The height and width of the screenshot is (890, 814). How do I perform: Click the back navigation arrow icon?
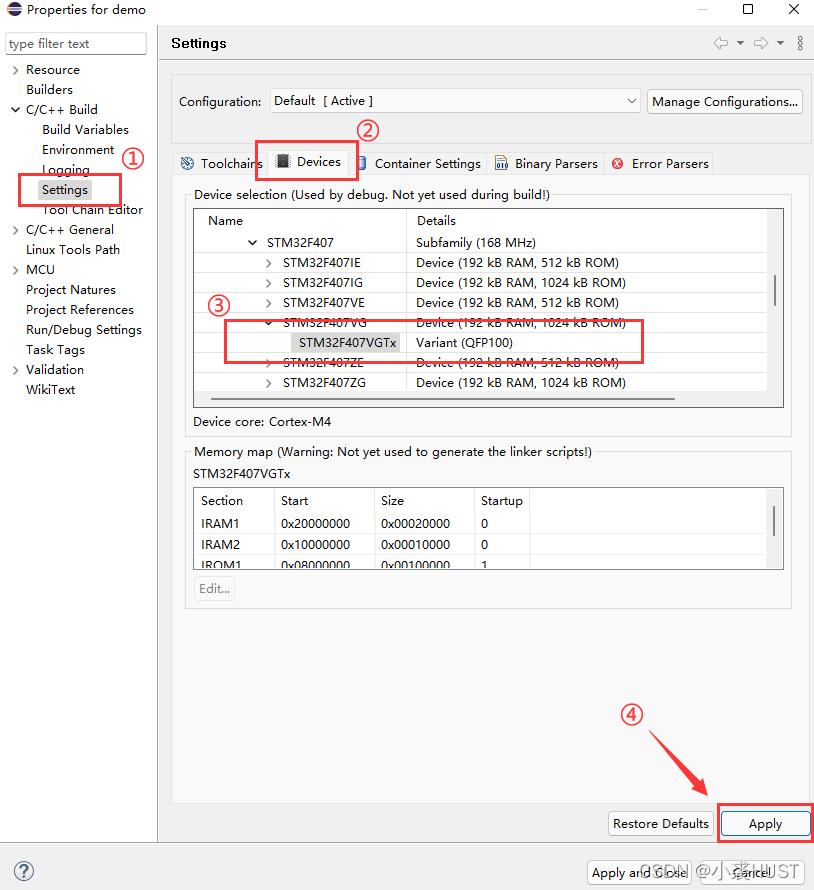(720, 43)
